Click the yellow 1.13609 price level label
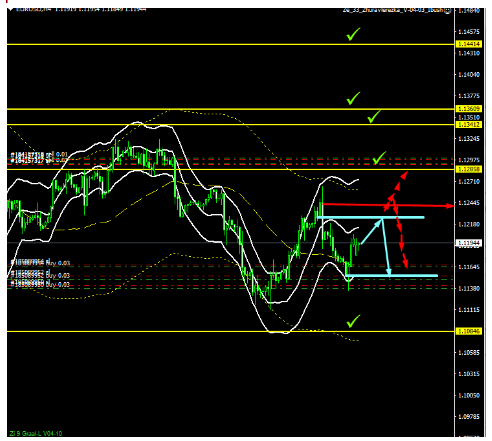Viewport: 492px width, 441px height. (x=469, y=109)
